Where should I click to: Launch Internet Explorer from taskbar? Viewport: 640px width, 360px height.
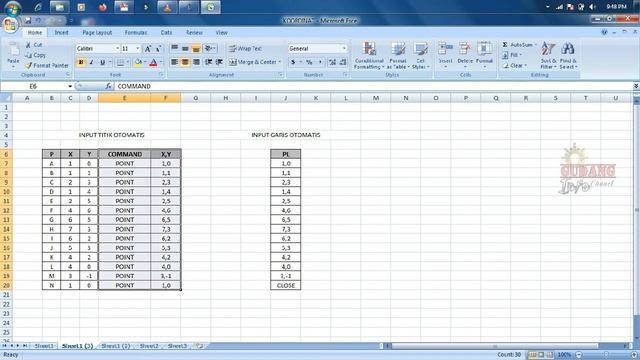[x=38, y=7]
